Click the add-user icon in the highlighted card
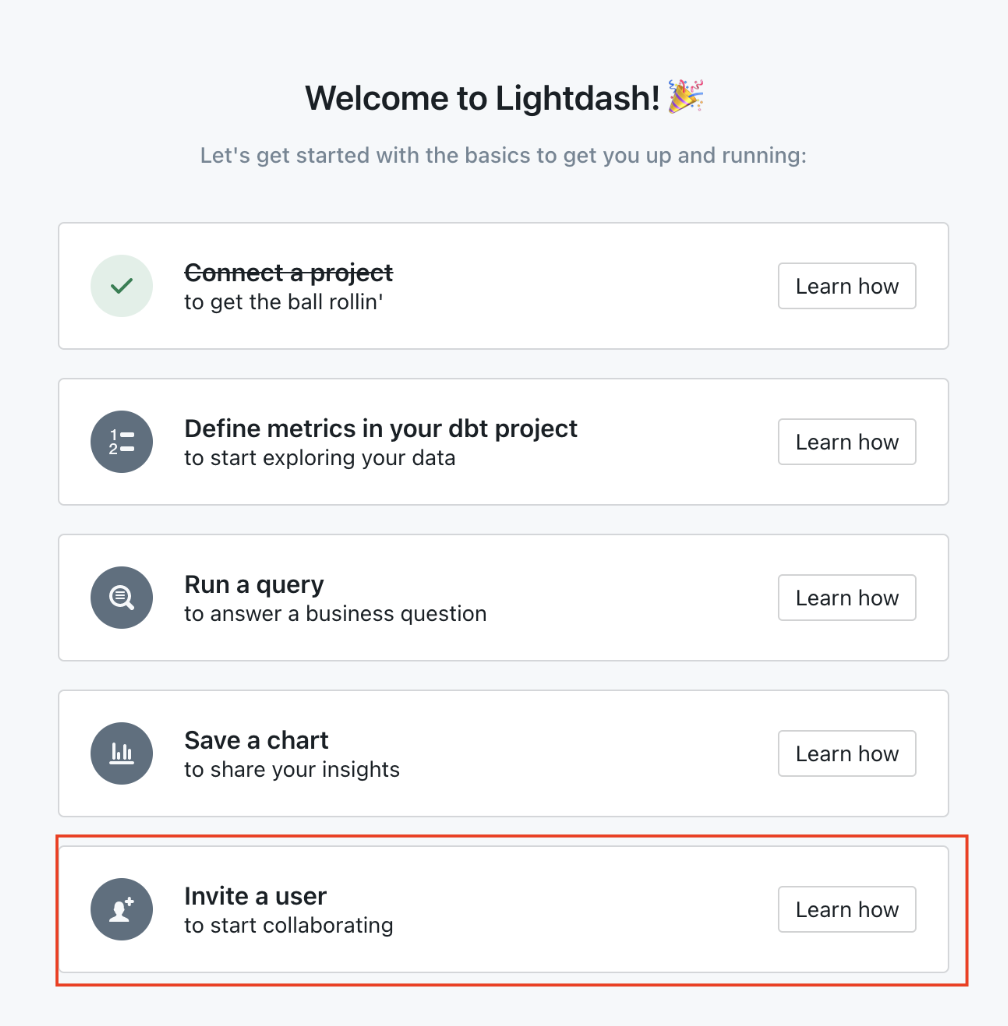 (121, 909)
